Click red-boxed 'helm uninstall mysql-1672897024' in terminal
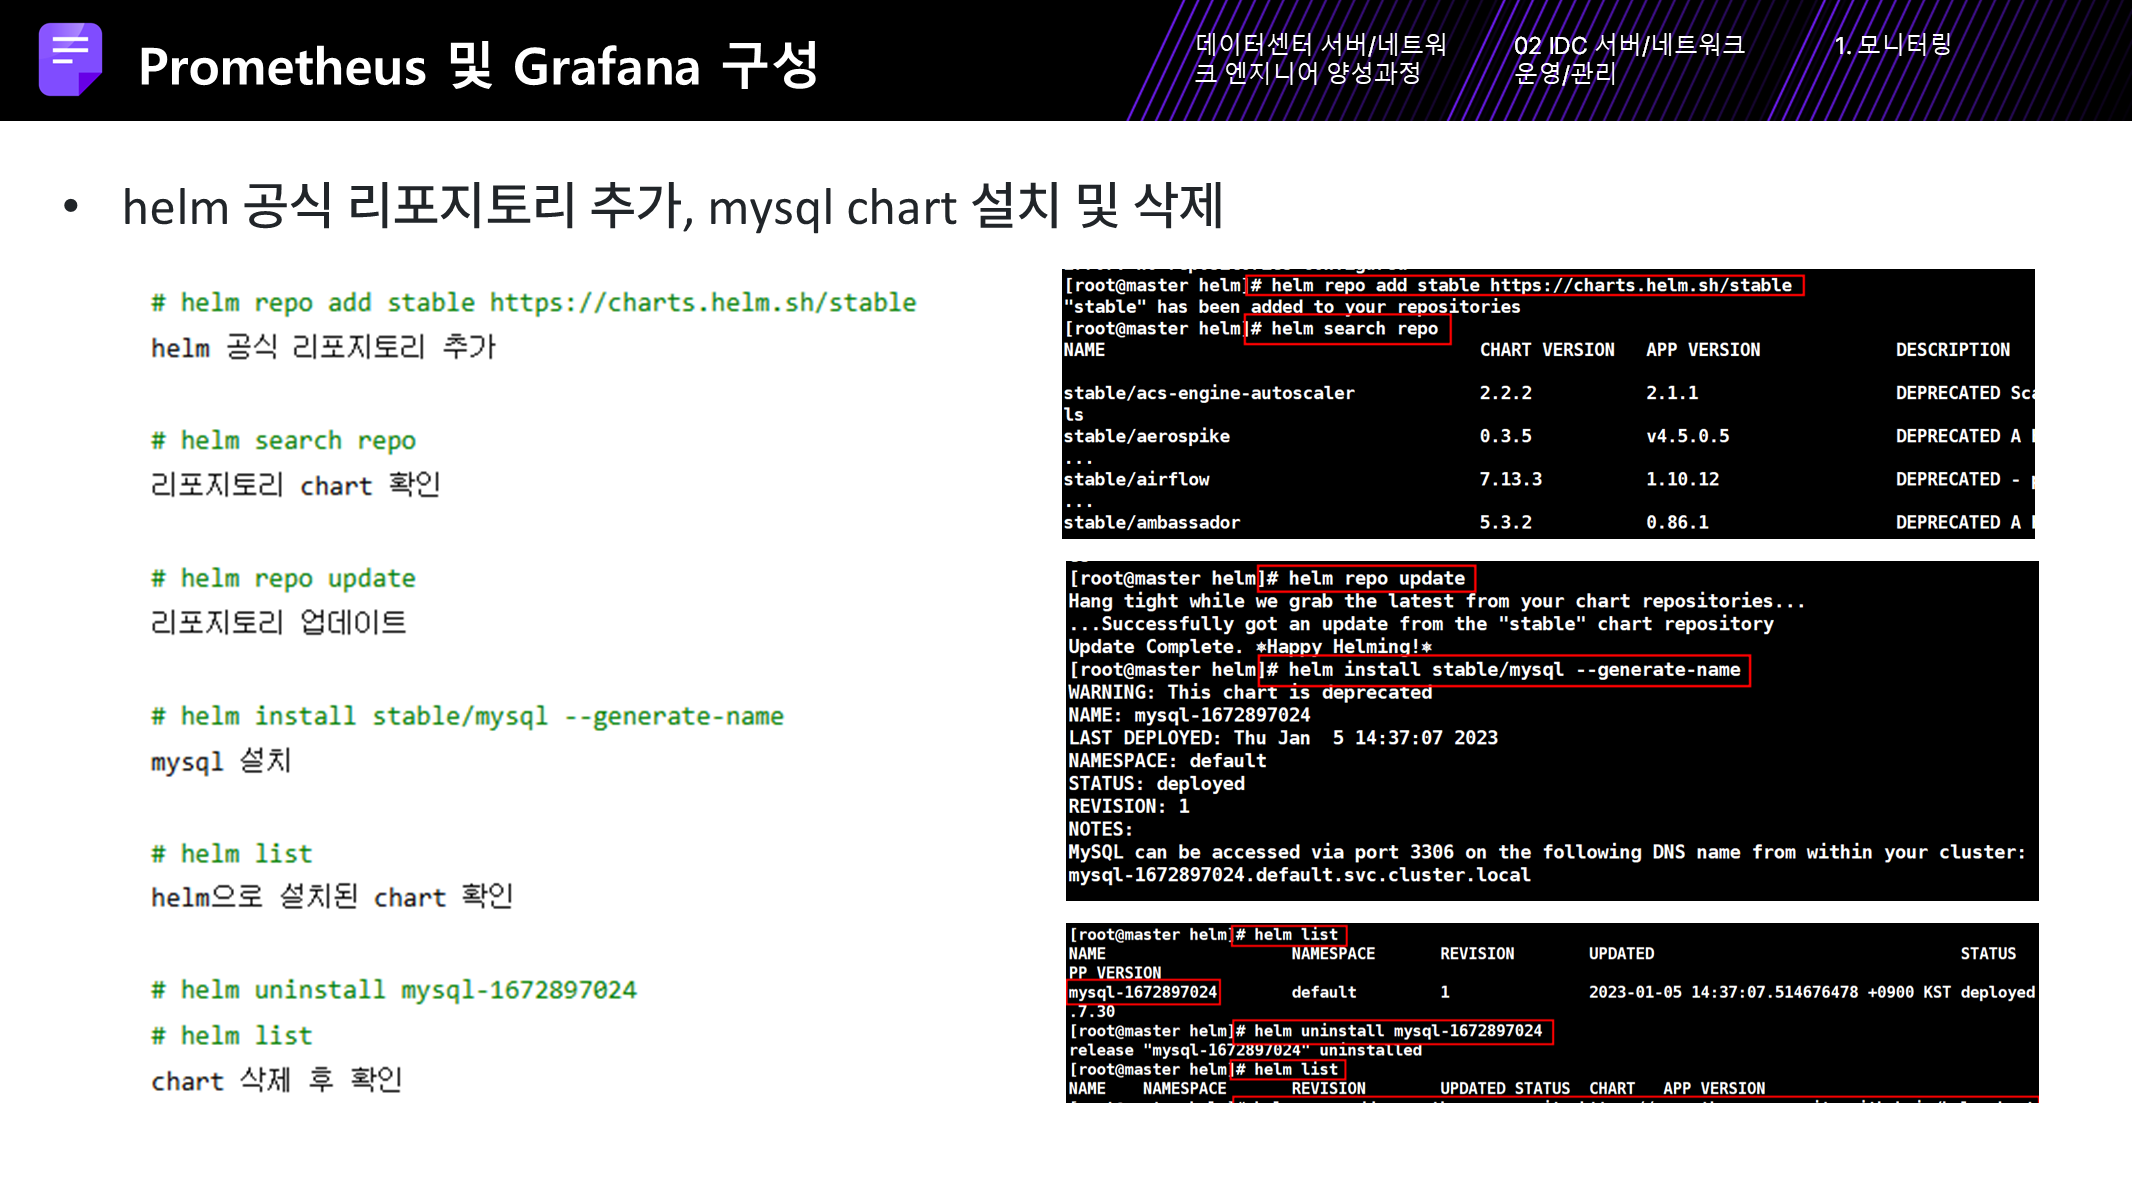2132x1200 pixels. click(x=1392, y=1031)
